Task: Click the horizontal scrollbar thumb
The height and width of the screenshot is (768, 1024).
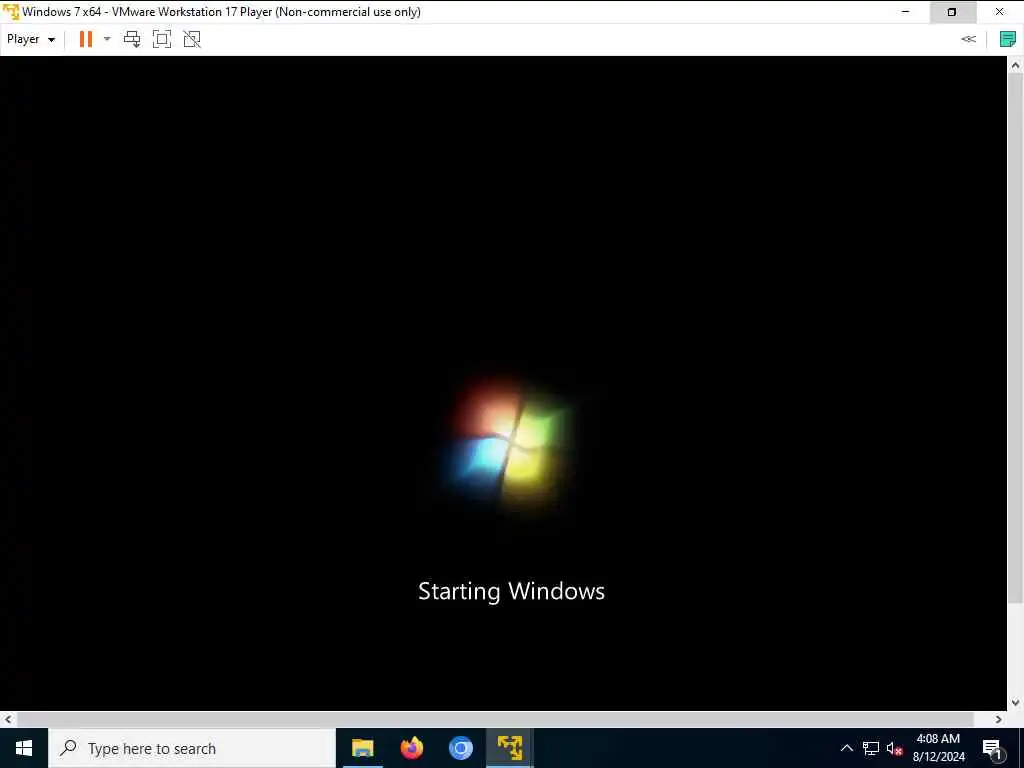Action: tap(495, 719)
